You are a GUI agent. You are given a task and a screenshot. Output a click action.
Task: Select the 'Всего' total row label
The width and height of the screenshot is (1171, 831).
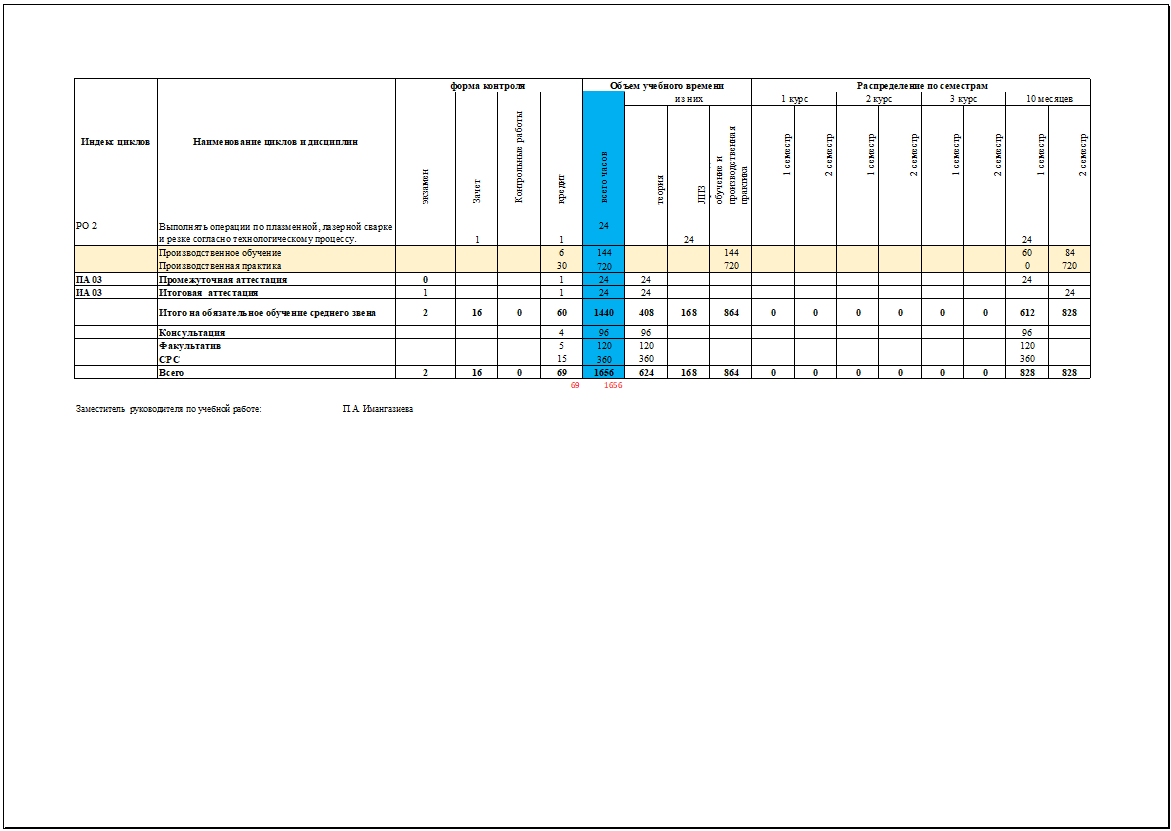(171, 372)
